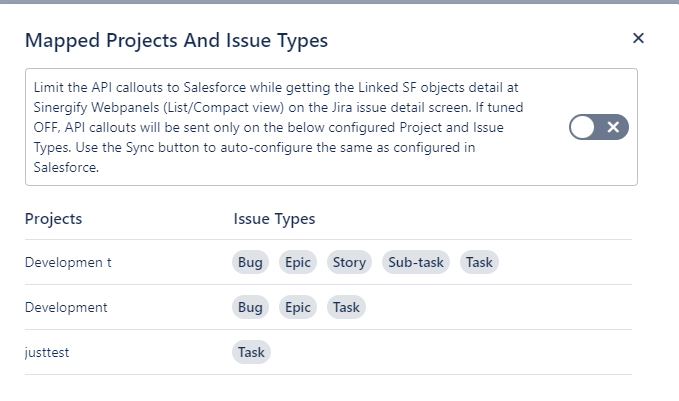
Task: Click the Issue Types column header
Action: [275, 219]
